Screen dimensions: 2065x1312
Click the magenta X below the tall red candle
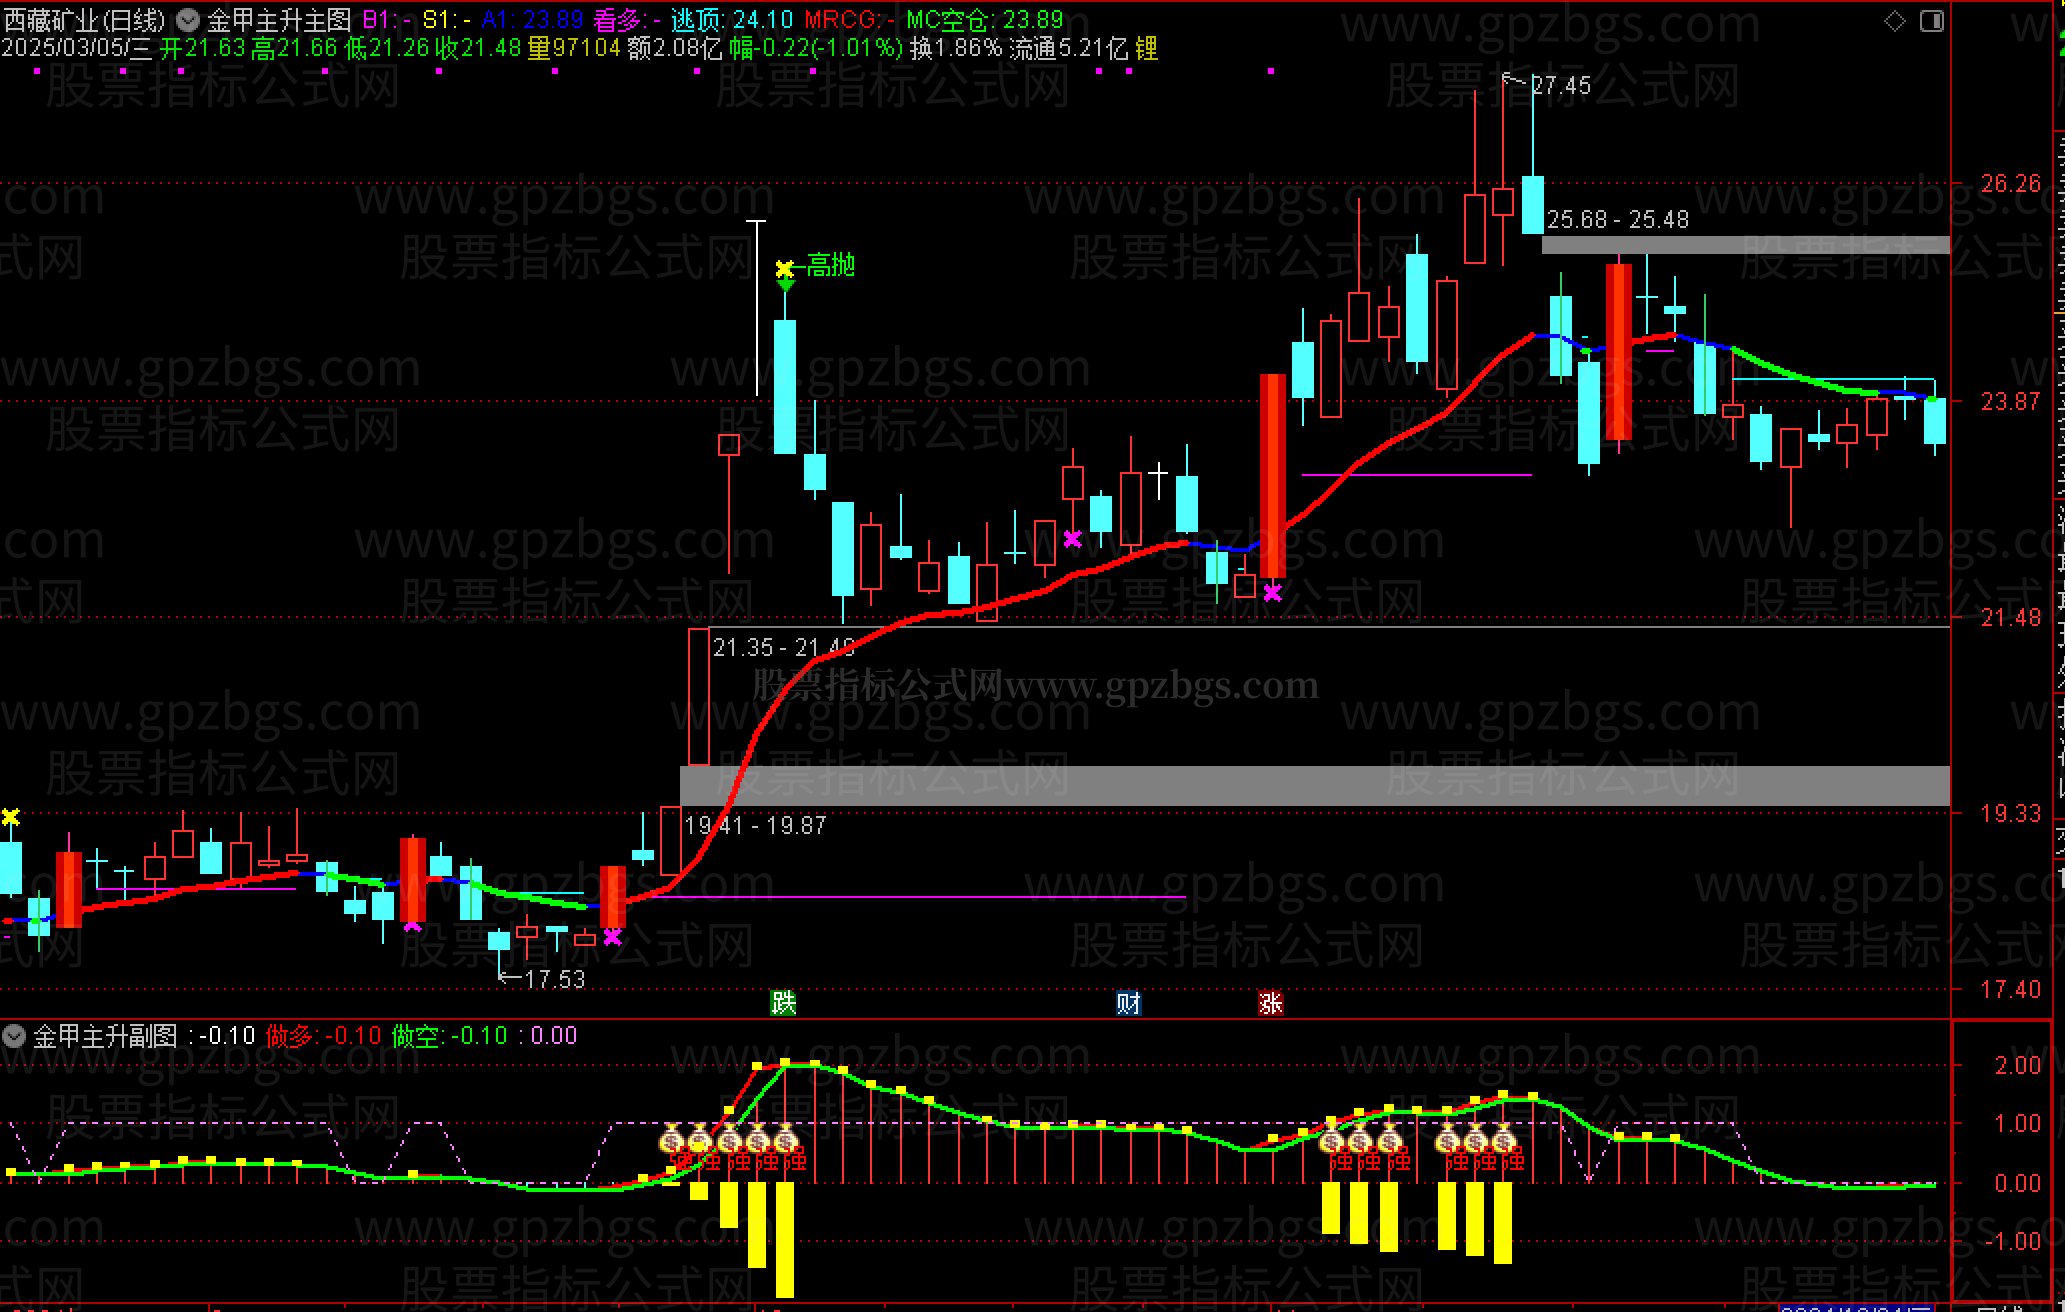(x=1272, y=593)
